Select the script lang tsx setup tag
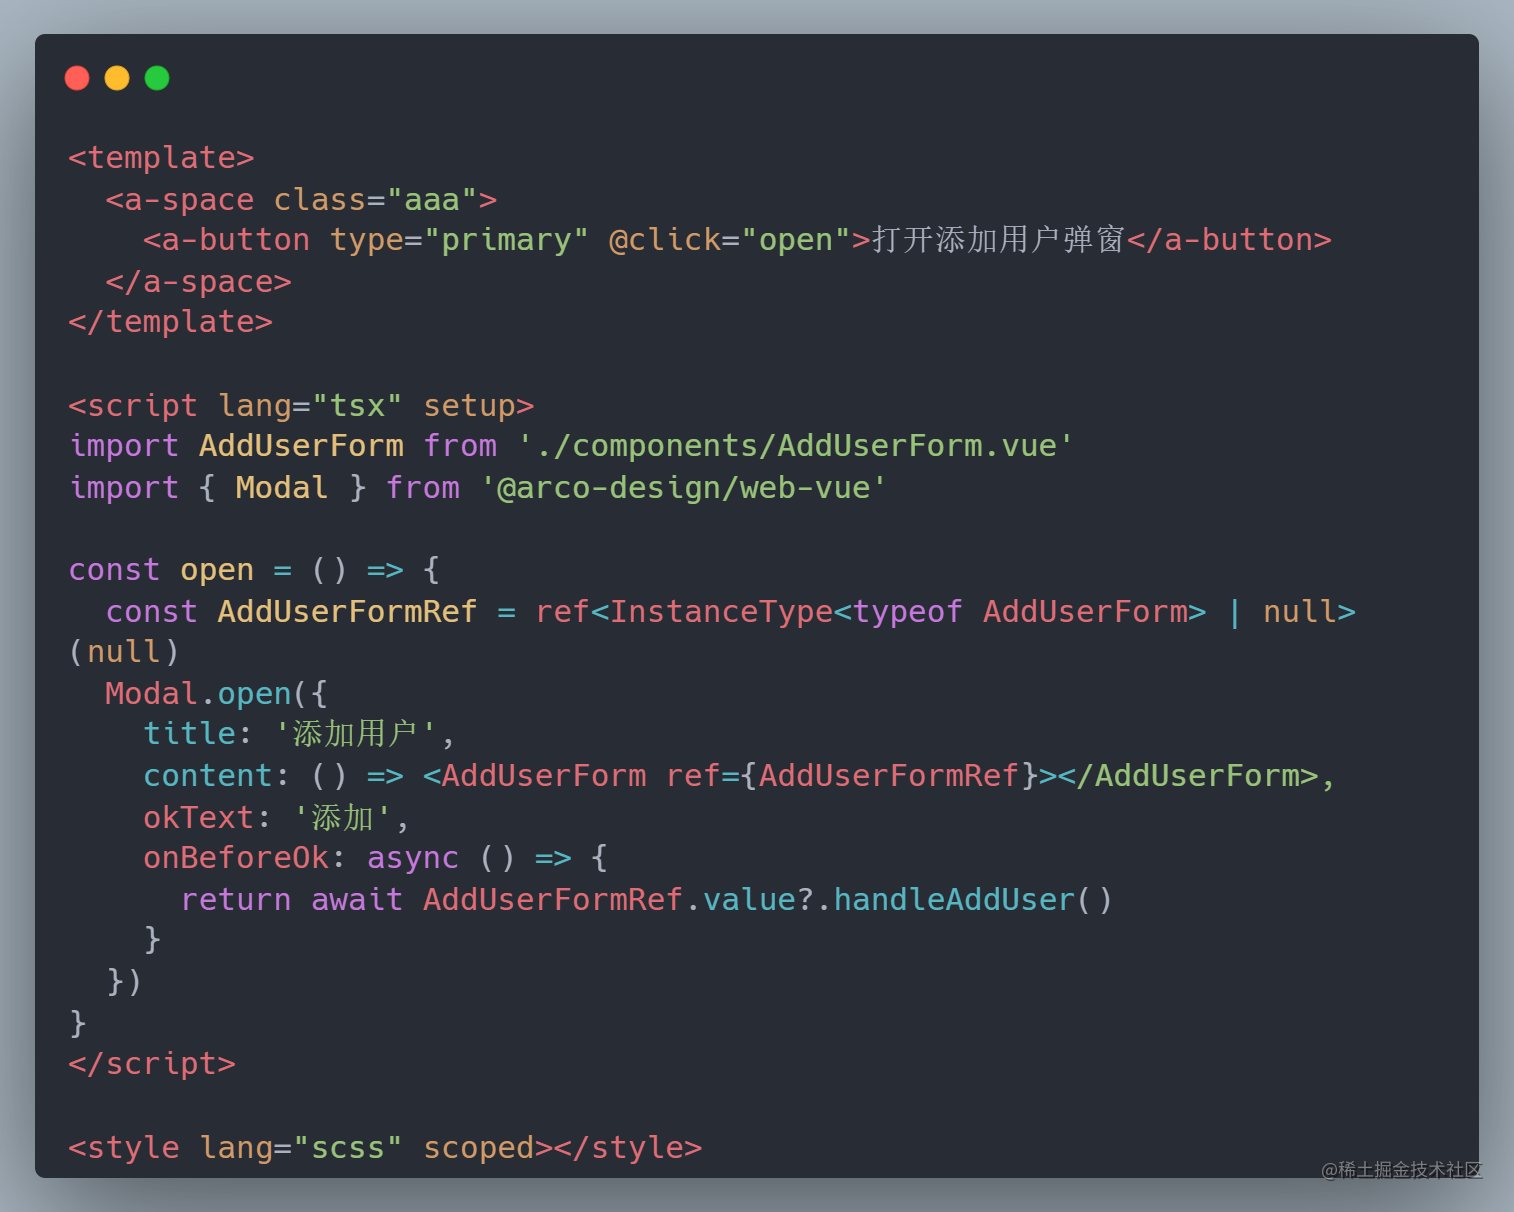This screenshot has height=1212, width=1514. [x=300, y=405]
